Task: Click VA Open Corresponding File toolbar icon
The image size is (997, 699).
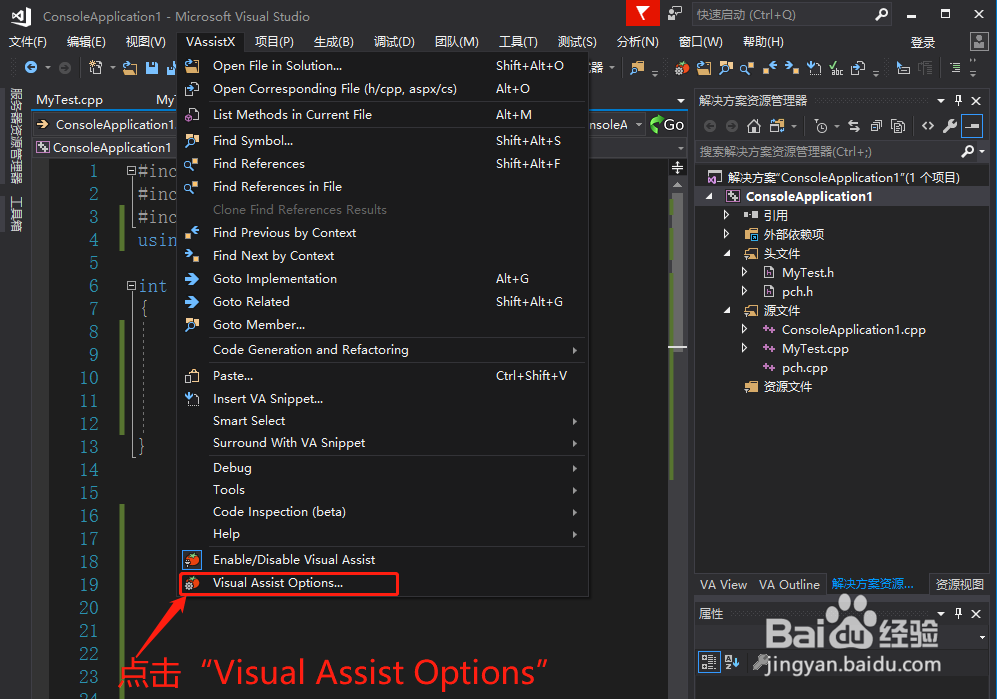Action: 858,67
